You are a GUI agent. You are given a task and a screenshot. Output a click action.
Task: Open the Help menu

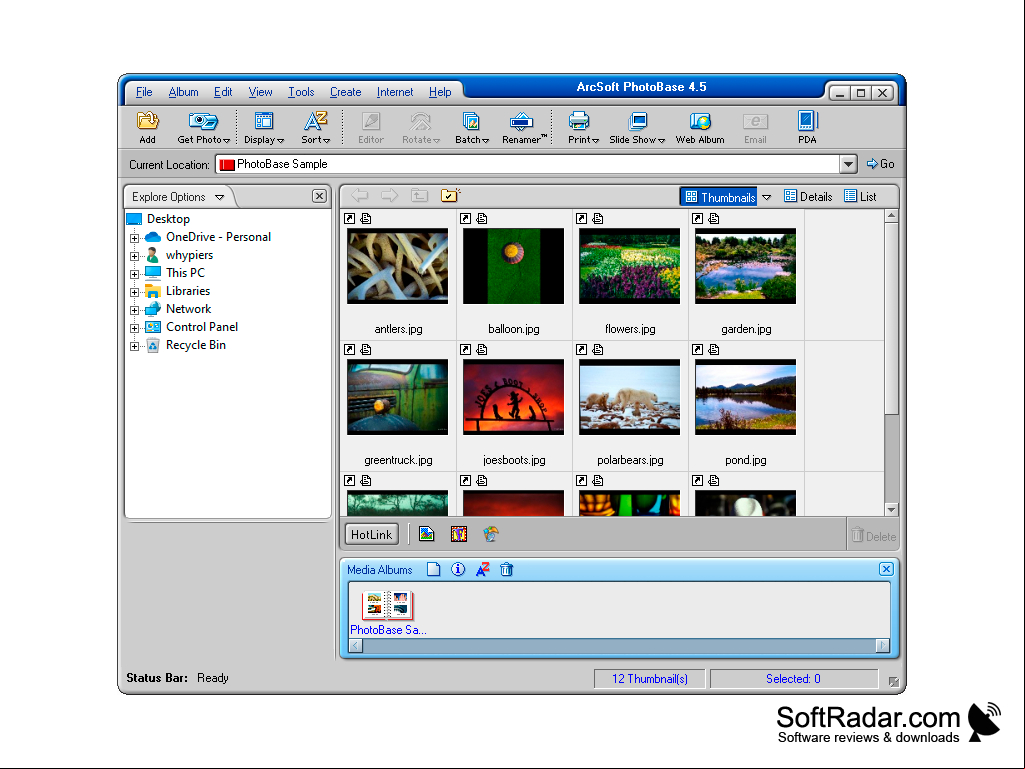(440, 92)
